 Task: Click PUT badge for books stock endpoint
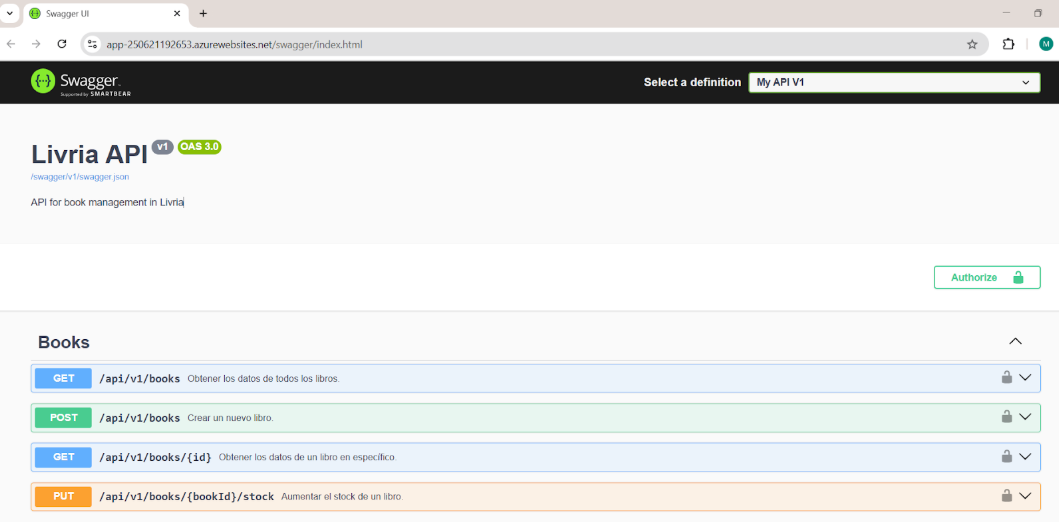point(63,496)
